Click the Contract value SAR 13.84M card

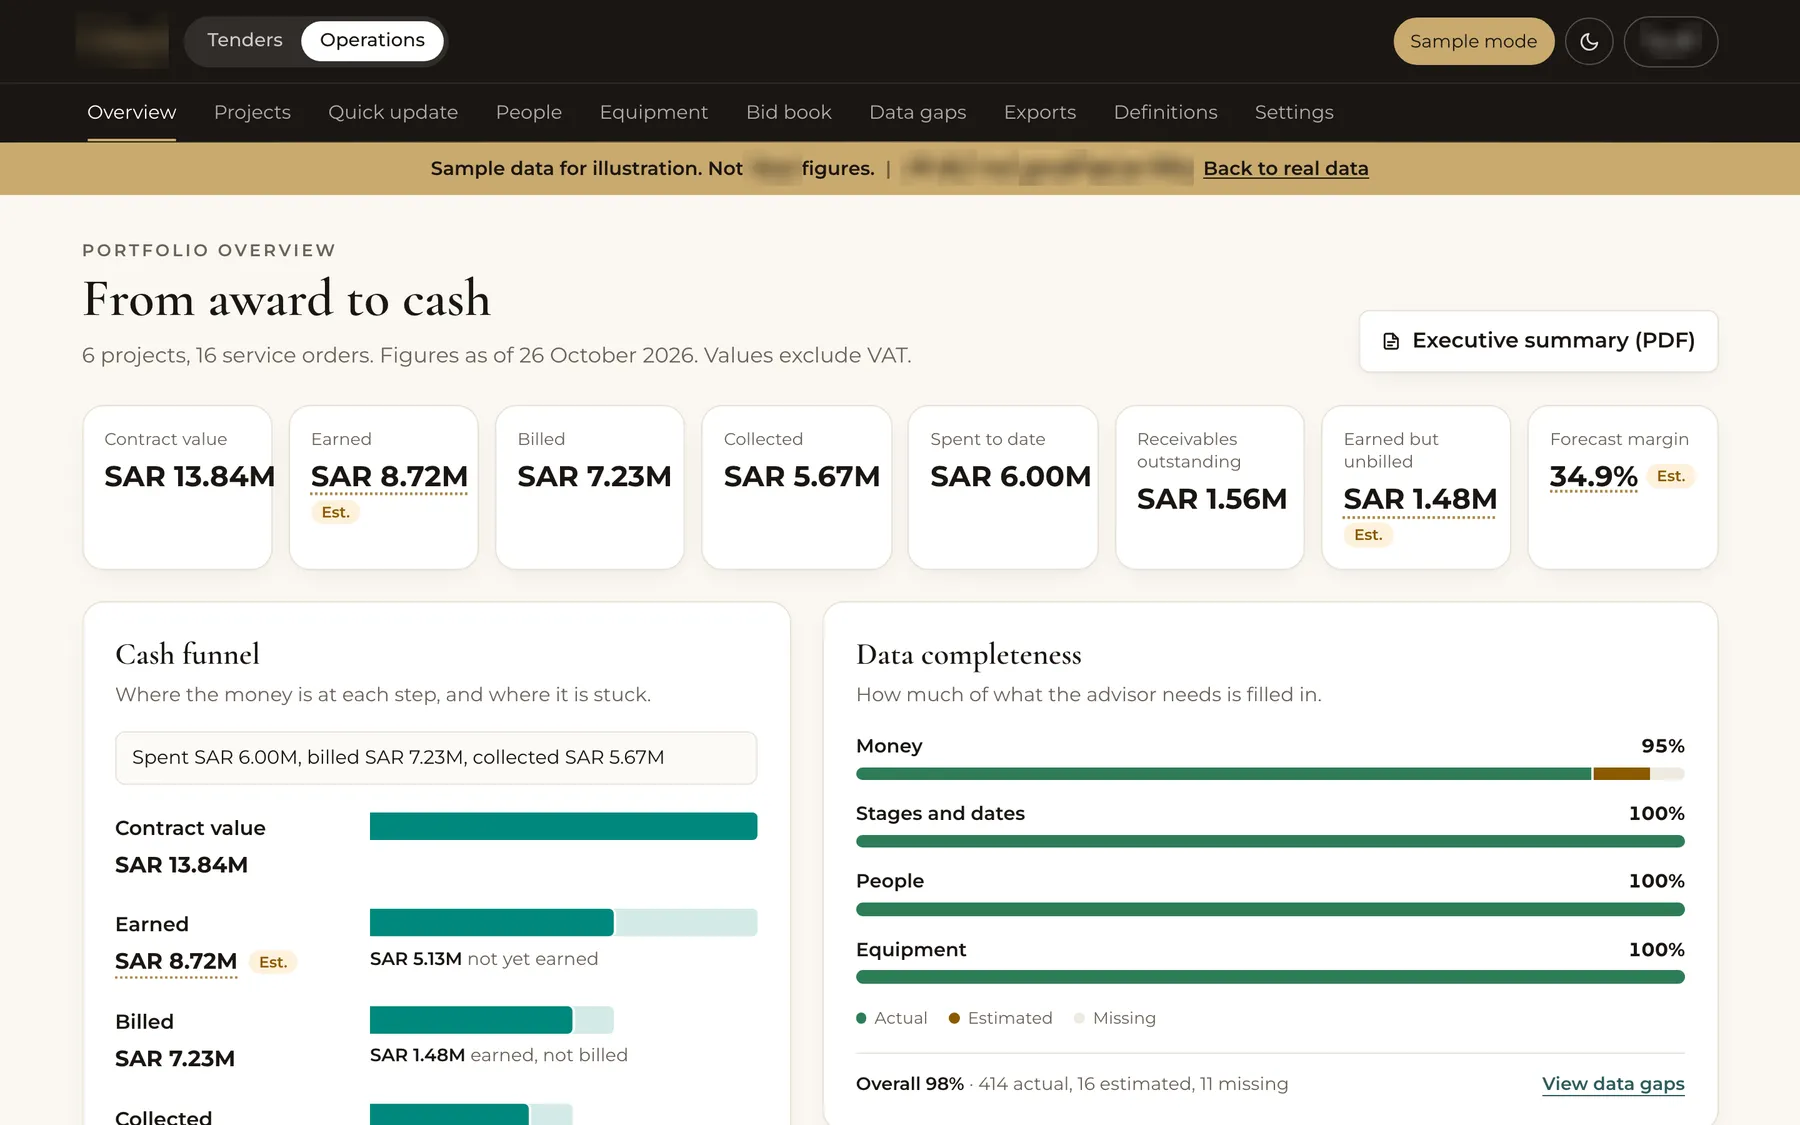(x=178, y=487)
